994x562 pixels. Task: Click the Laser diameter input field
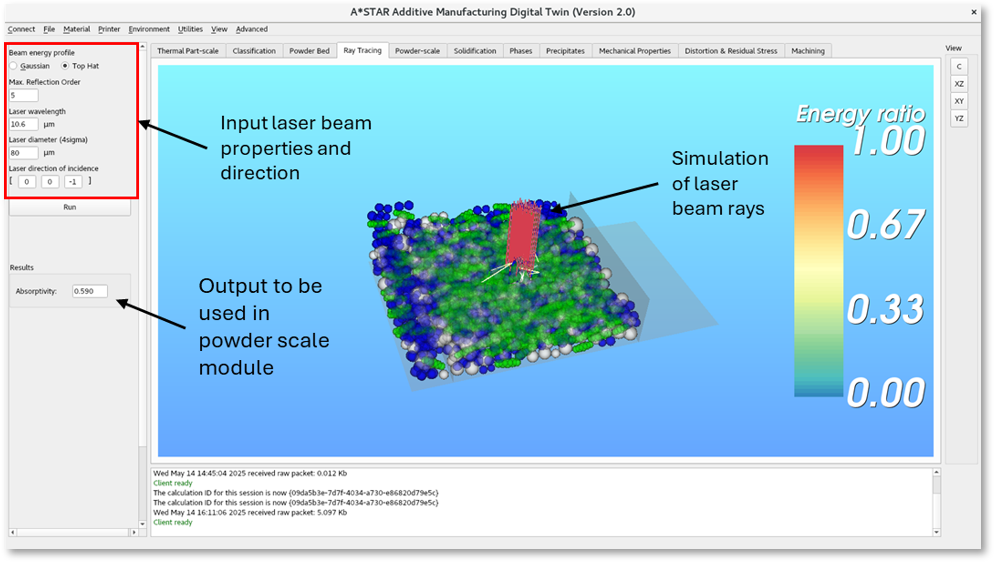click(23, 153)
